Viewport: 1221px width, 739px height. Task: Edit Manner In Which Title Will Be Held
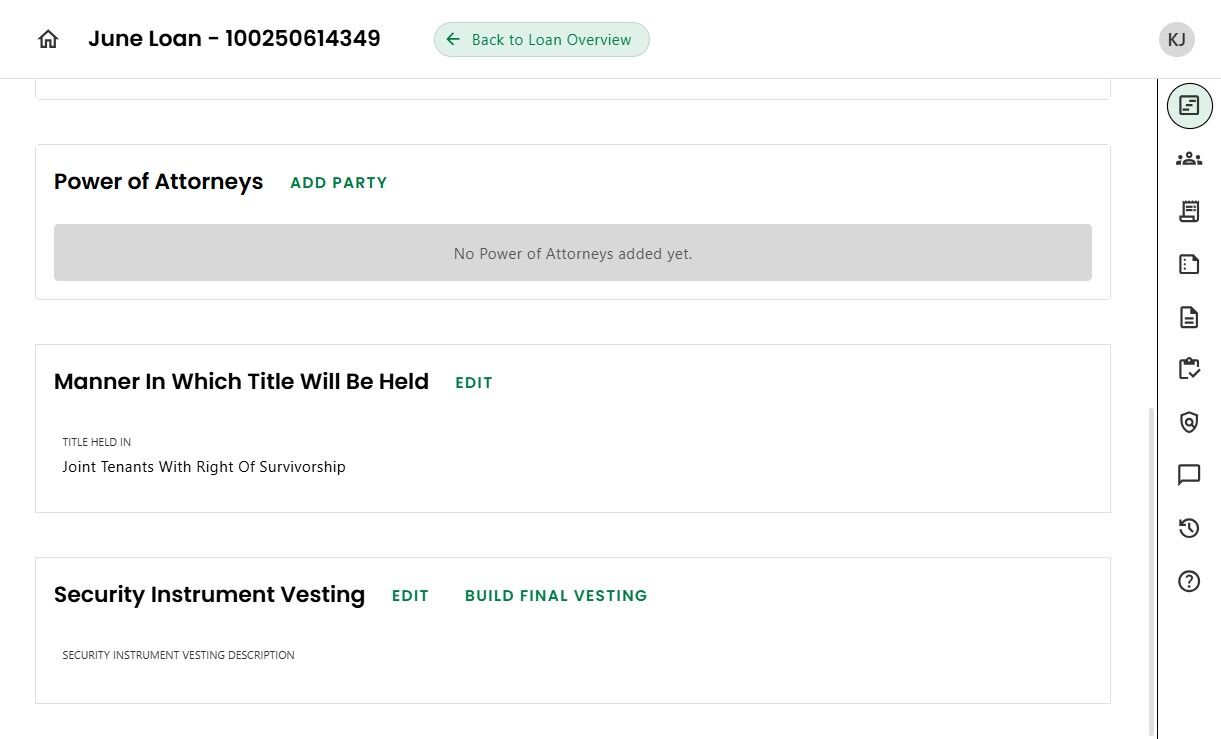[474, 383]
